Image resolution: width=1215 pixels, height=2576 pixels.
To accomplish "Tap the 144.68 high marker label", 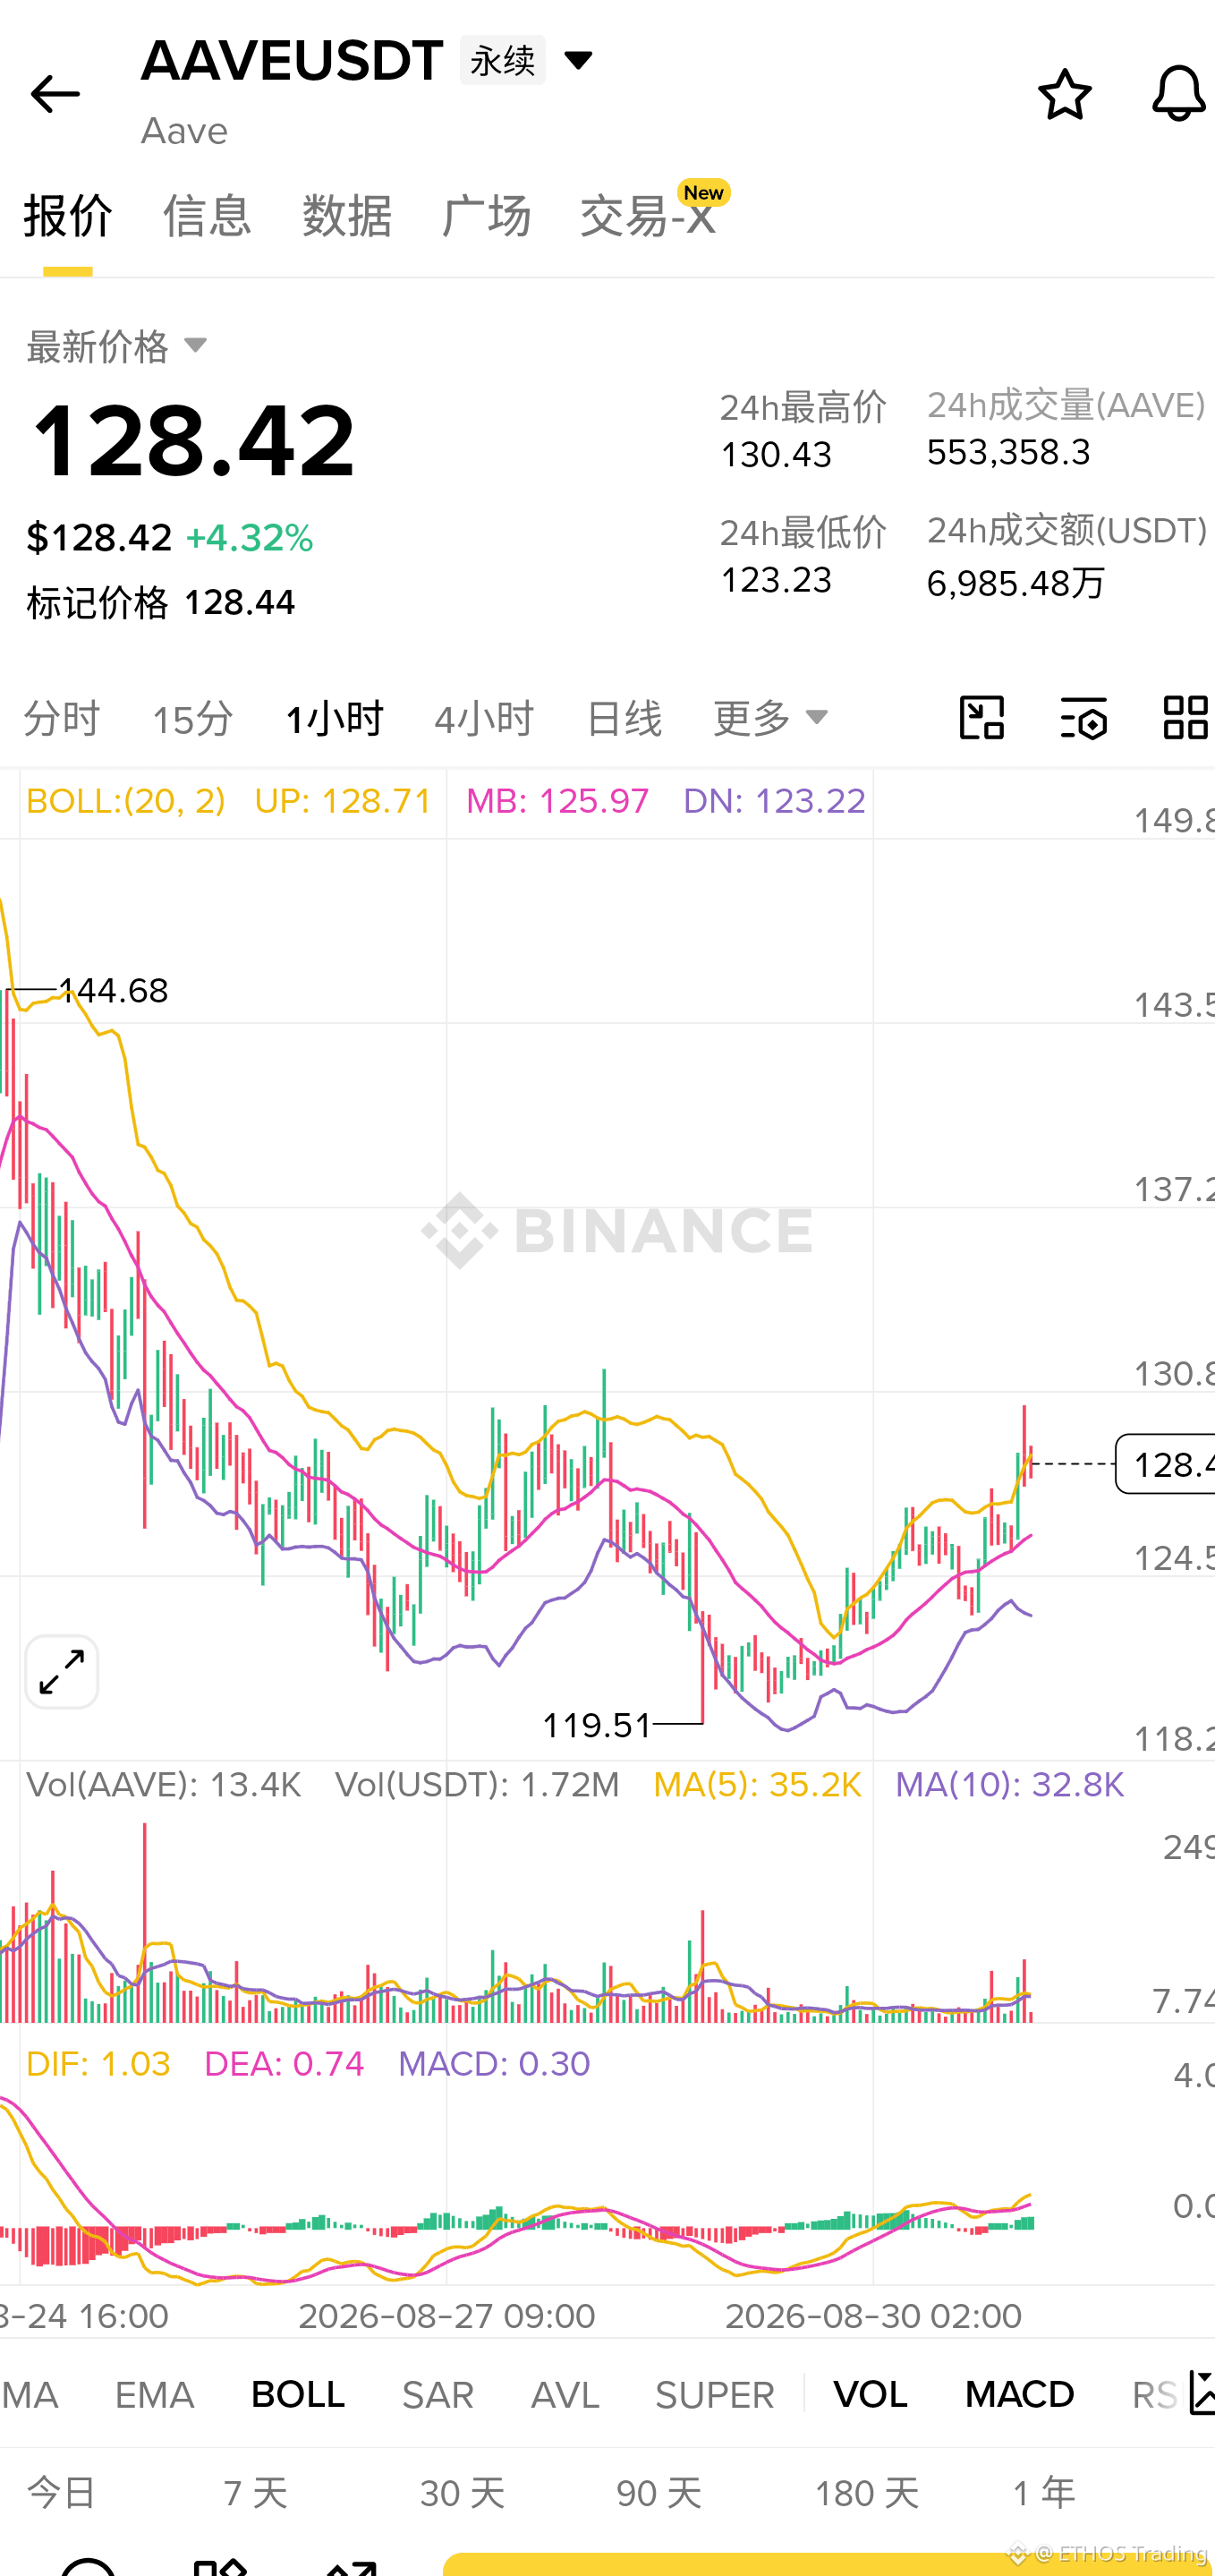I will [x=114, y=991].
